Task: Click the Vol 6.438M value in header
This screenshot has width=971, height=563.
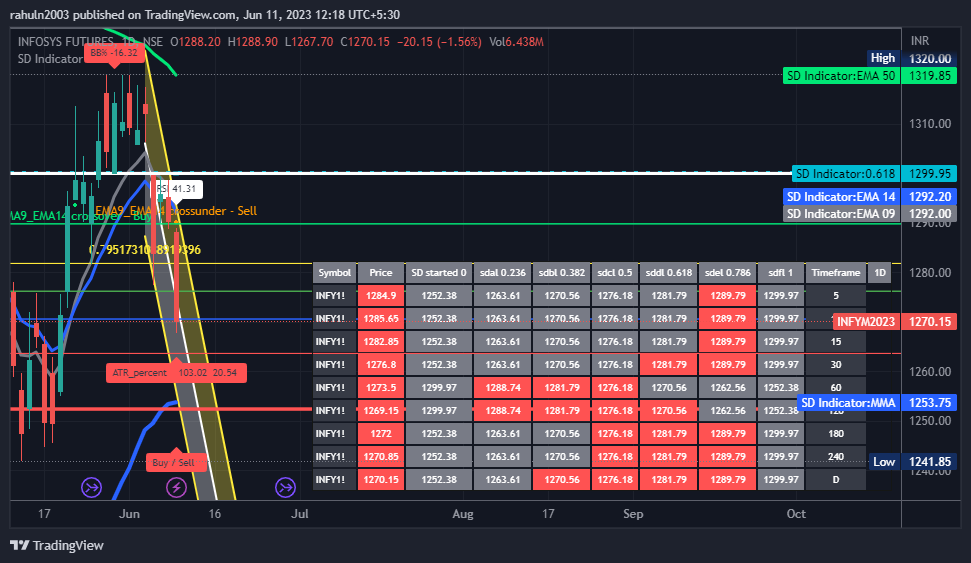Action: (516, 41)
